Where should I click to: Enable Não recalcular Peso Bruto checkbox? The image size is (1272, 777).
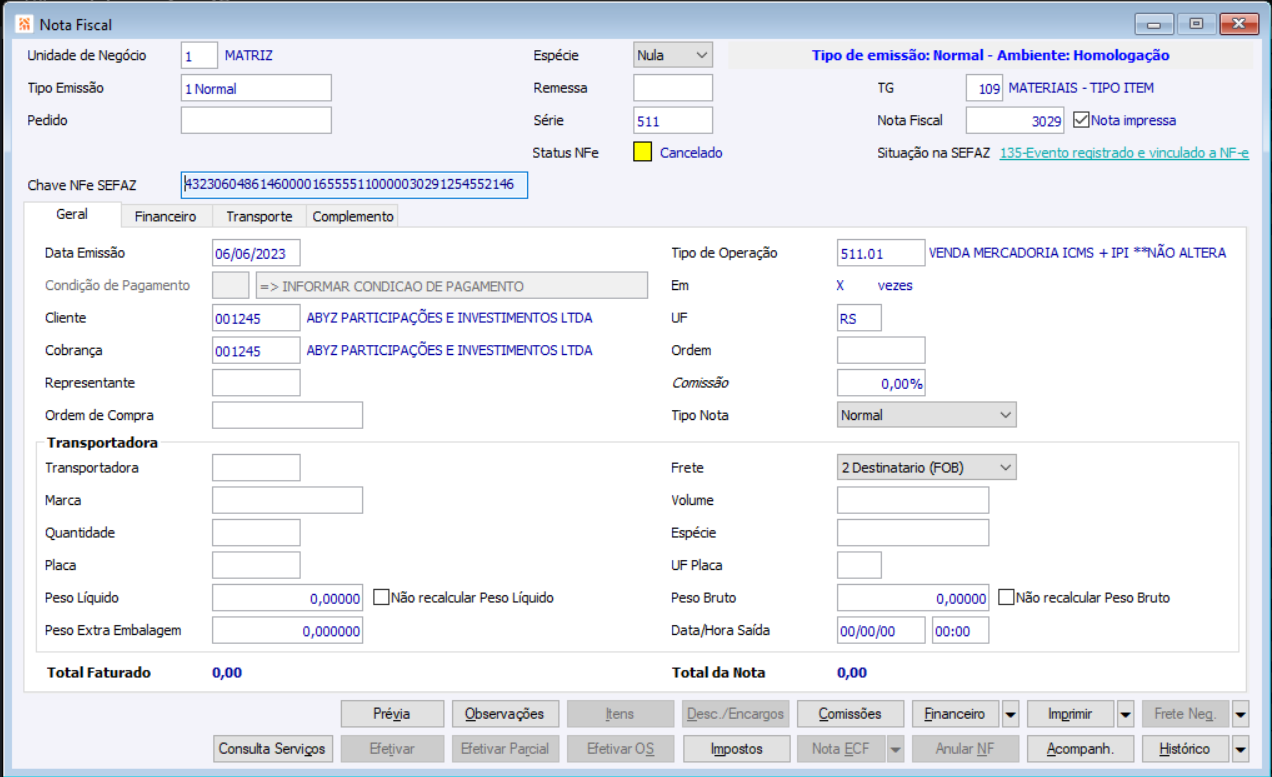1006,598
